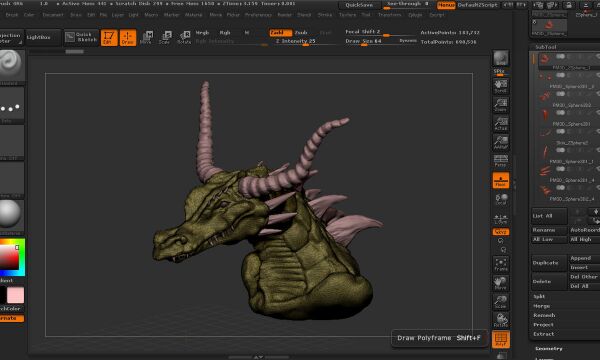Click the Zoom document icon

(x=501, y=105)
